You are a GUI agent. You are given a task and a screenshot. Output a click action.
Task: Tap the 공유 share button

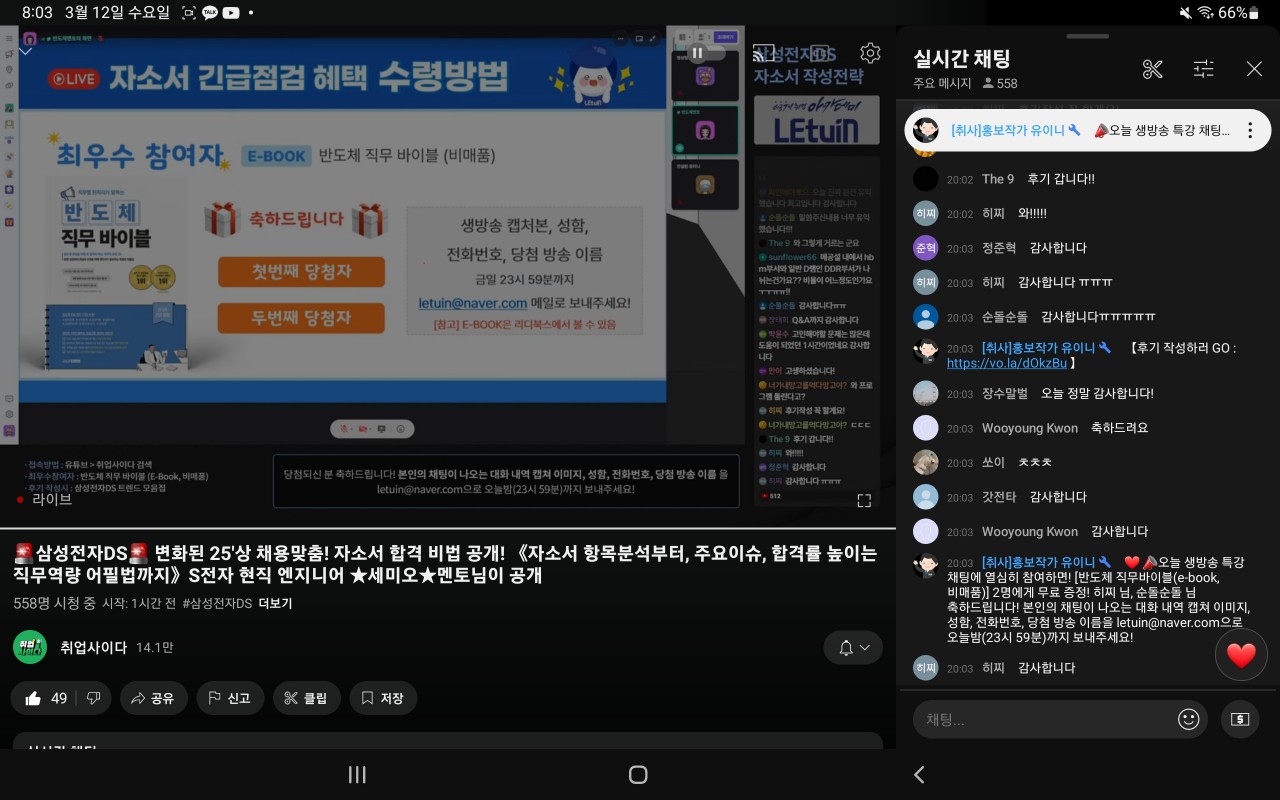coord(153,698)
